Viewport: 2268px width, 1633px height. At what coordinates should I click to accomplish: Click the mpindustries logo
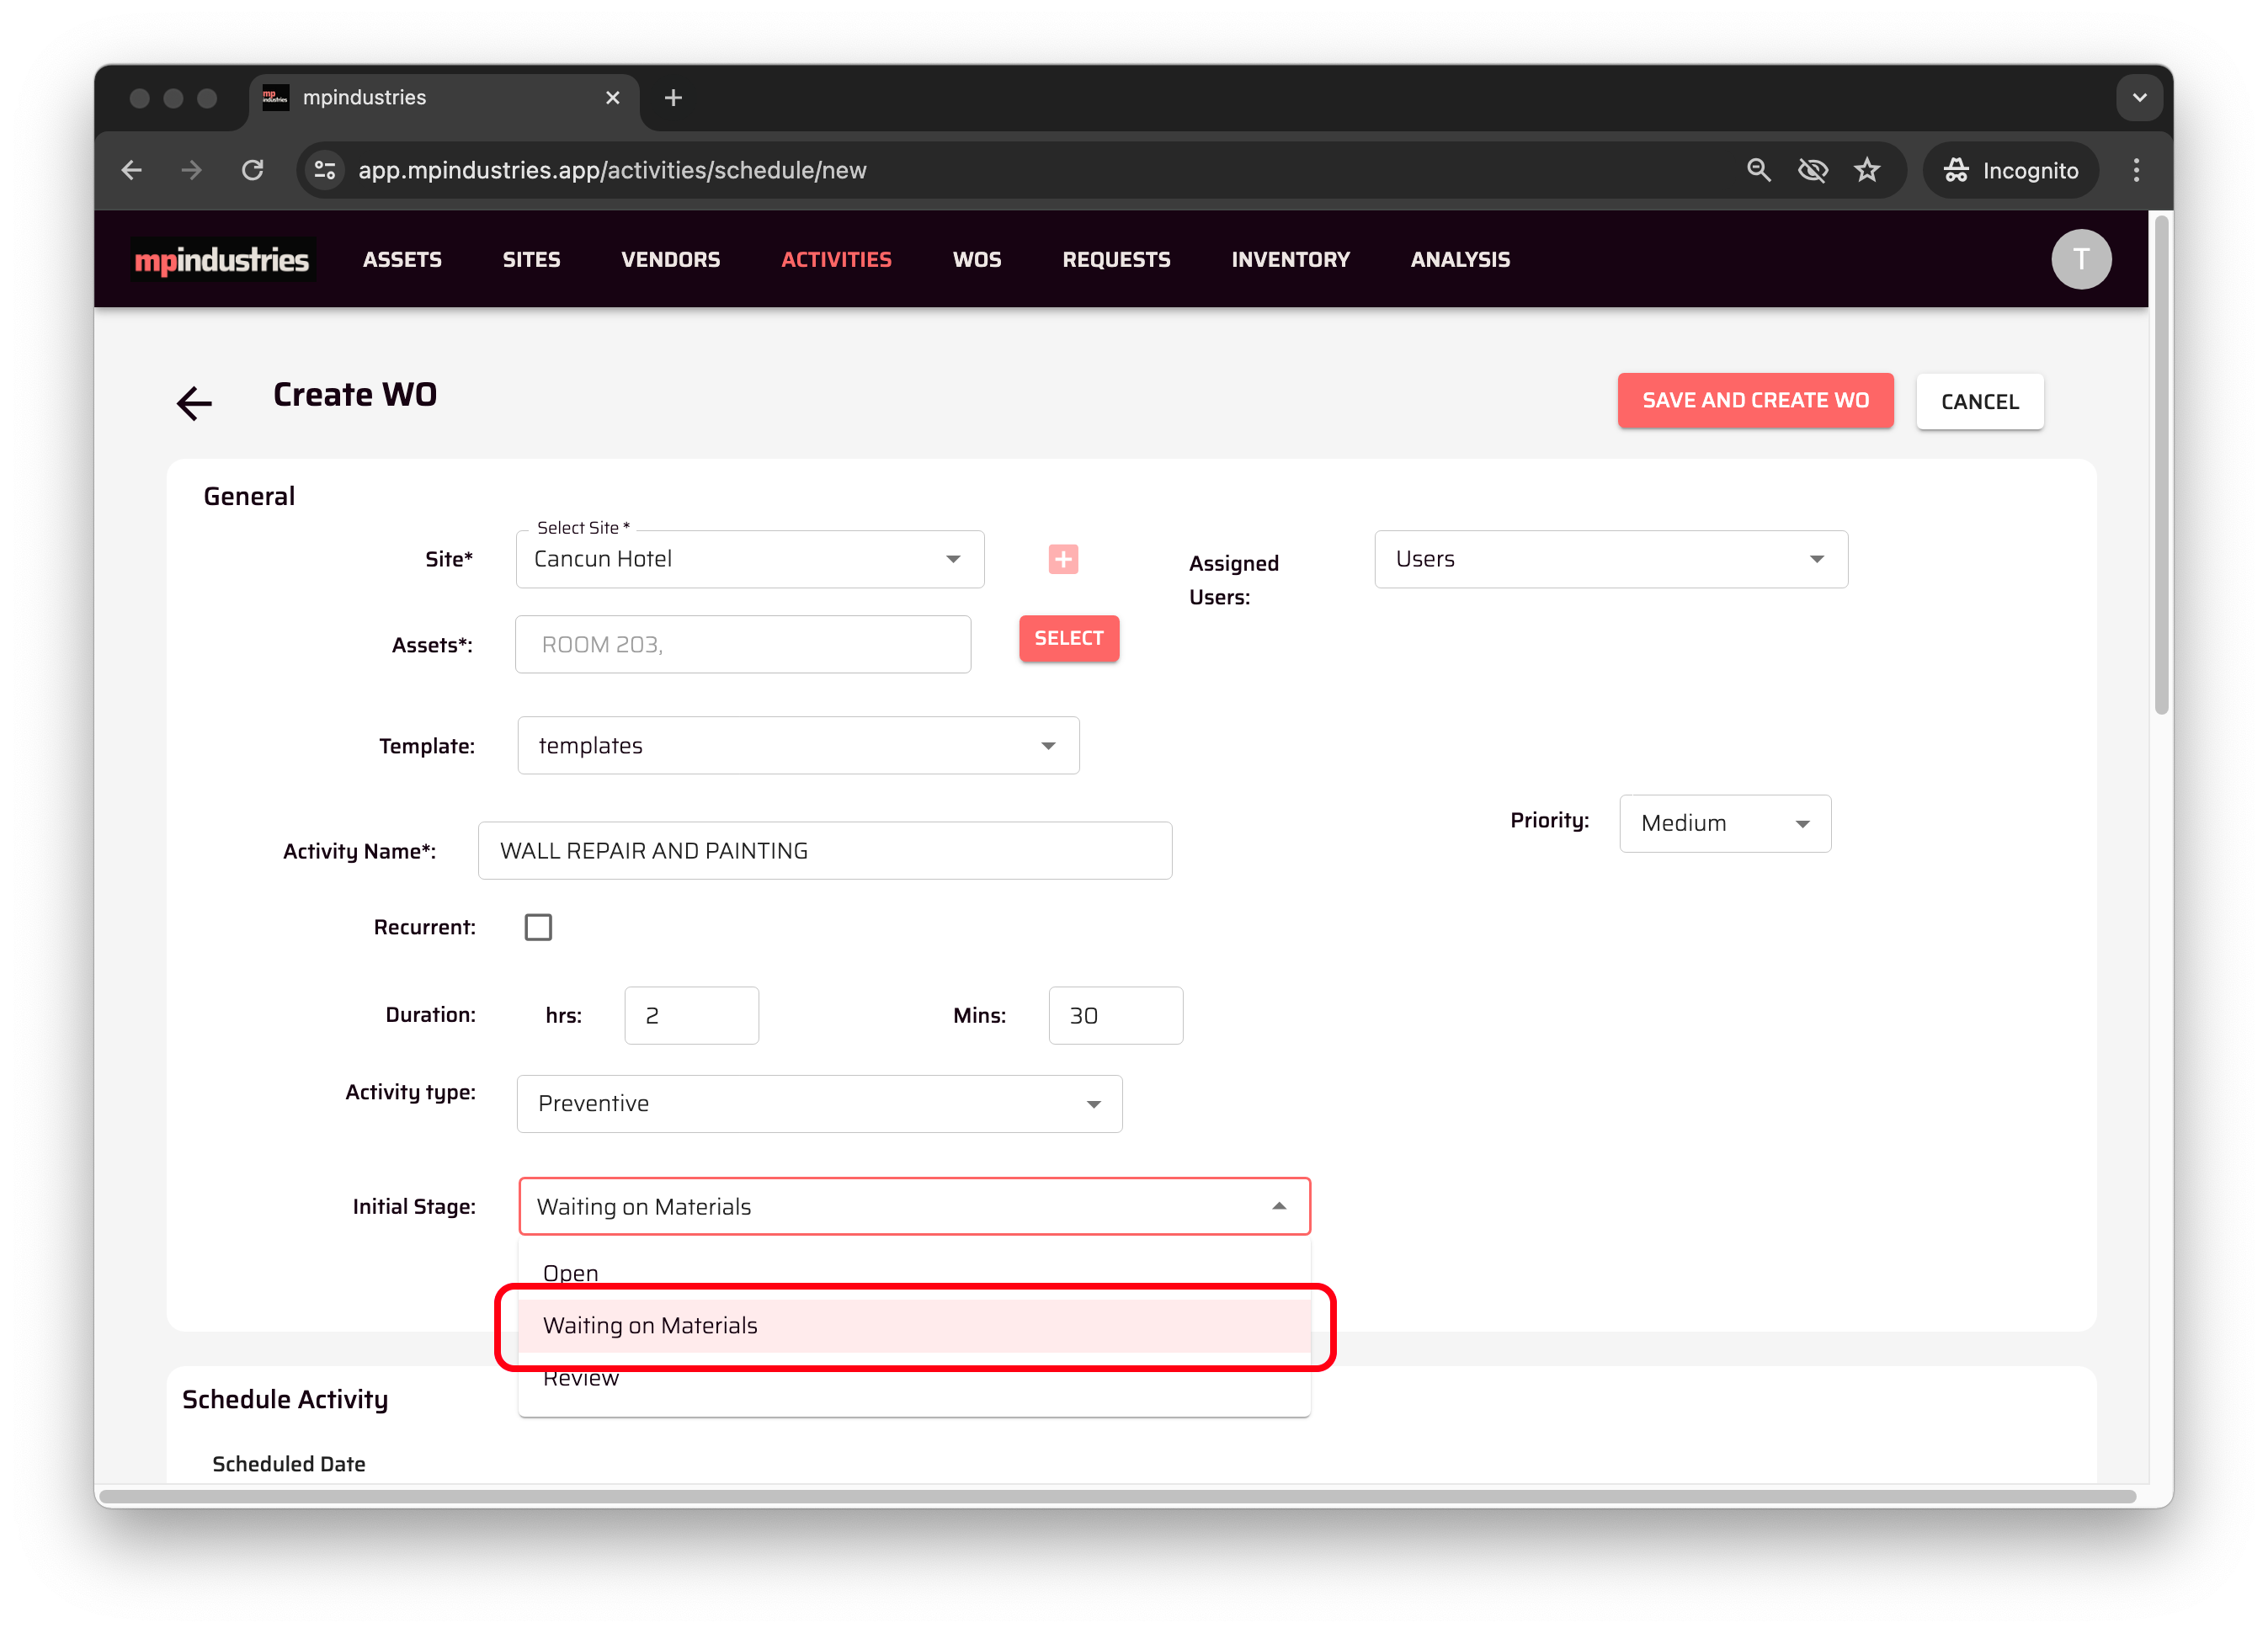(x=222, y=260)
